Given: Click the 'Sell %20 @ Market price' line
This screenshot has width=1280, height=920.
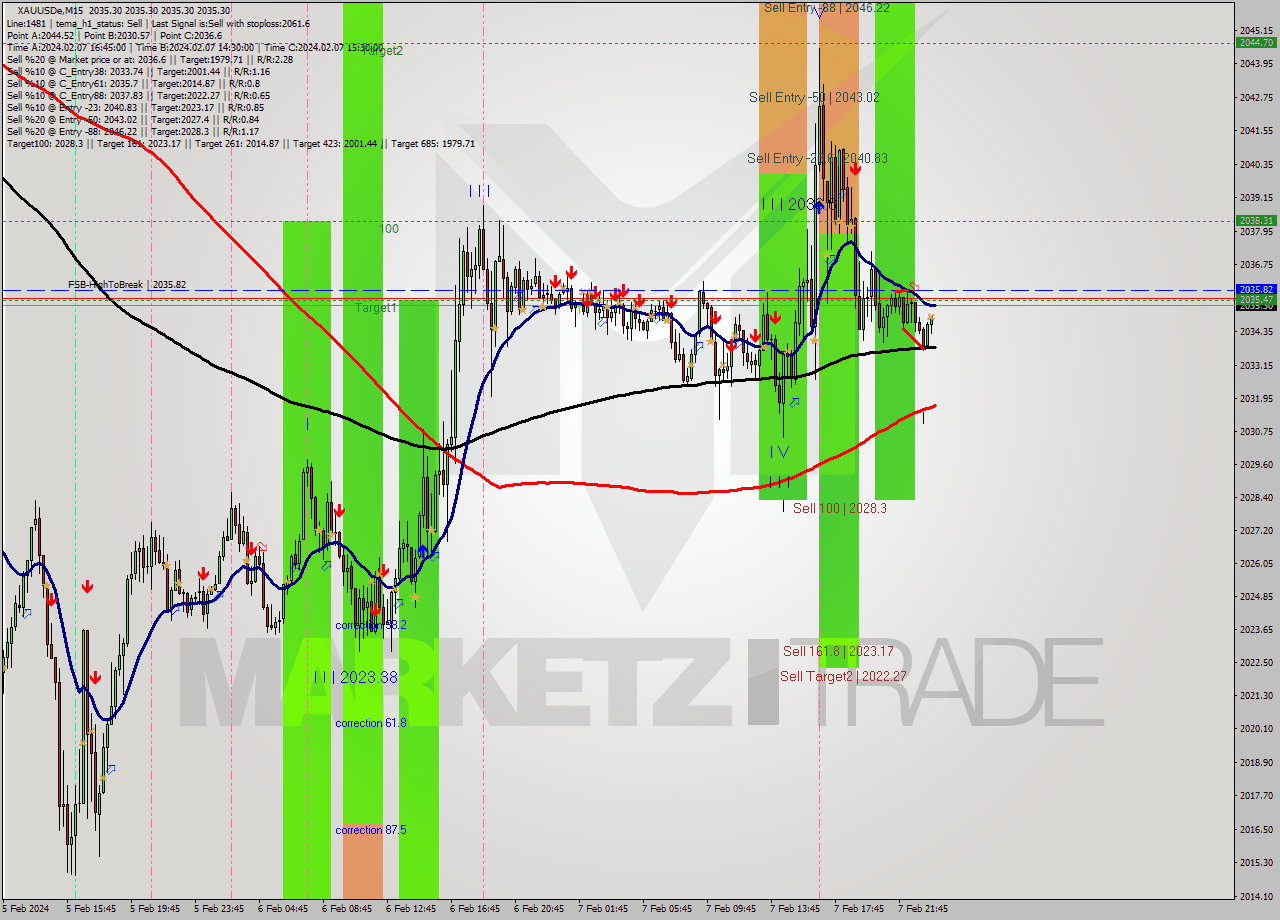Looking at the screenshot, I should click(149, 59).
